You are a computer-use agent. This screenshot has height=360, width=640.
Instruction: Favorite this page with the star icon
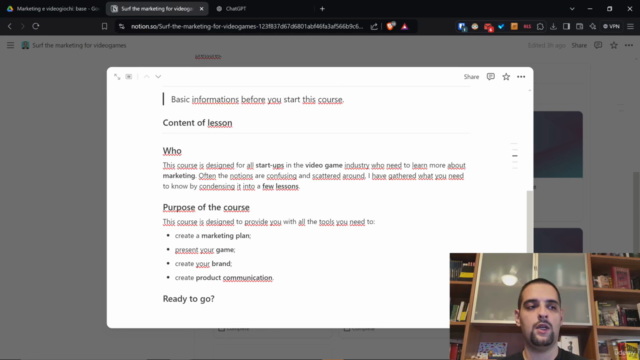pos(506,77)
